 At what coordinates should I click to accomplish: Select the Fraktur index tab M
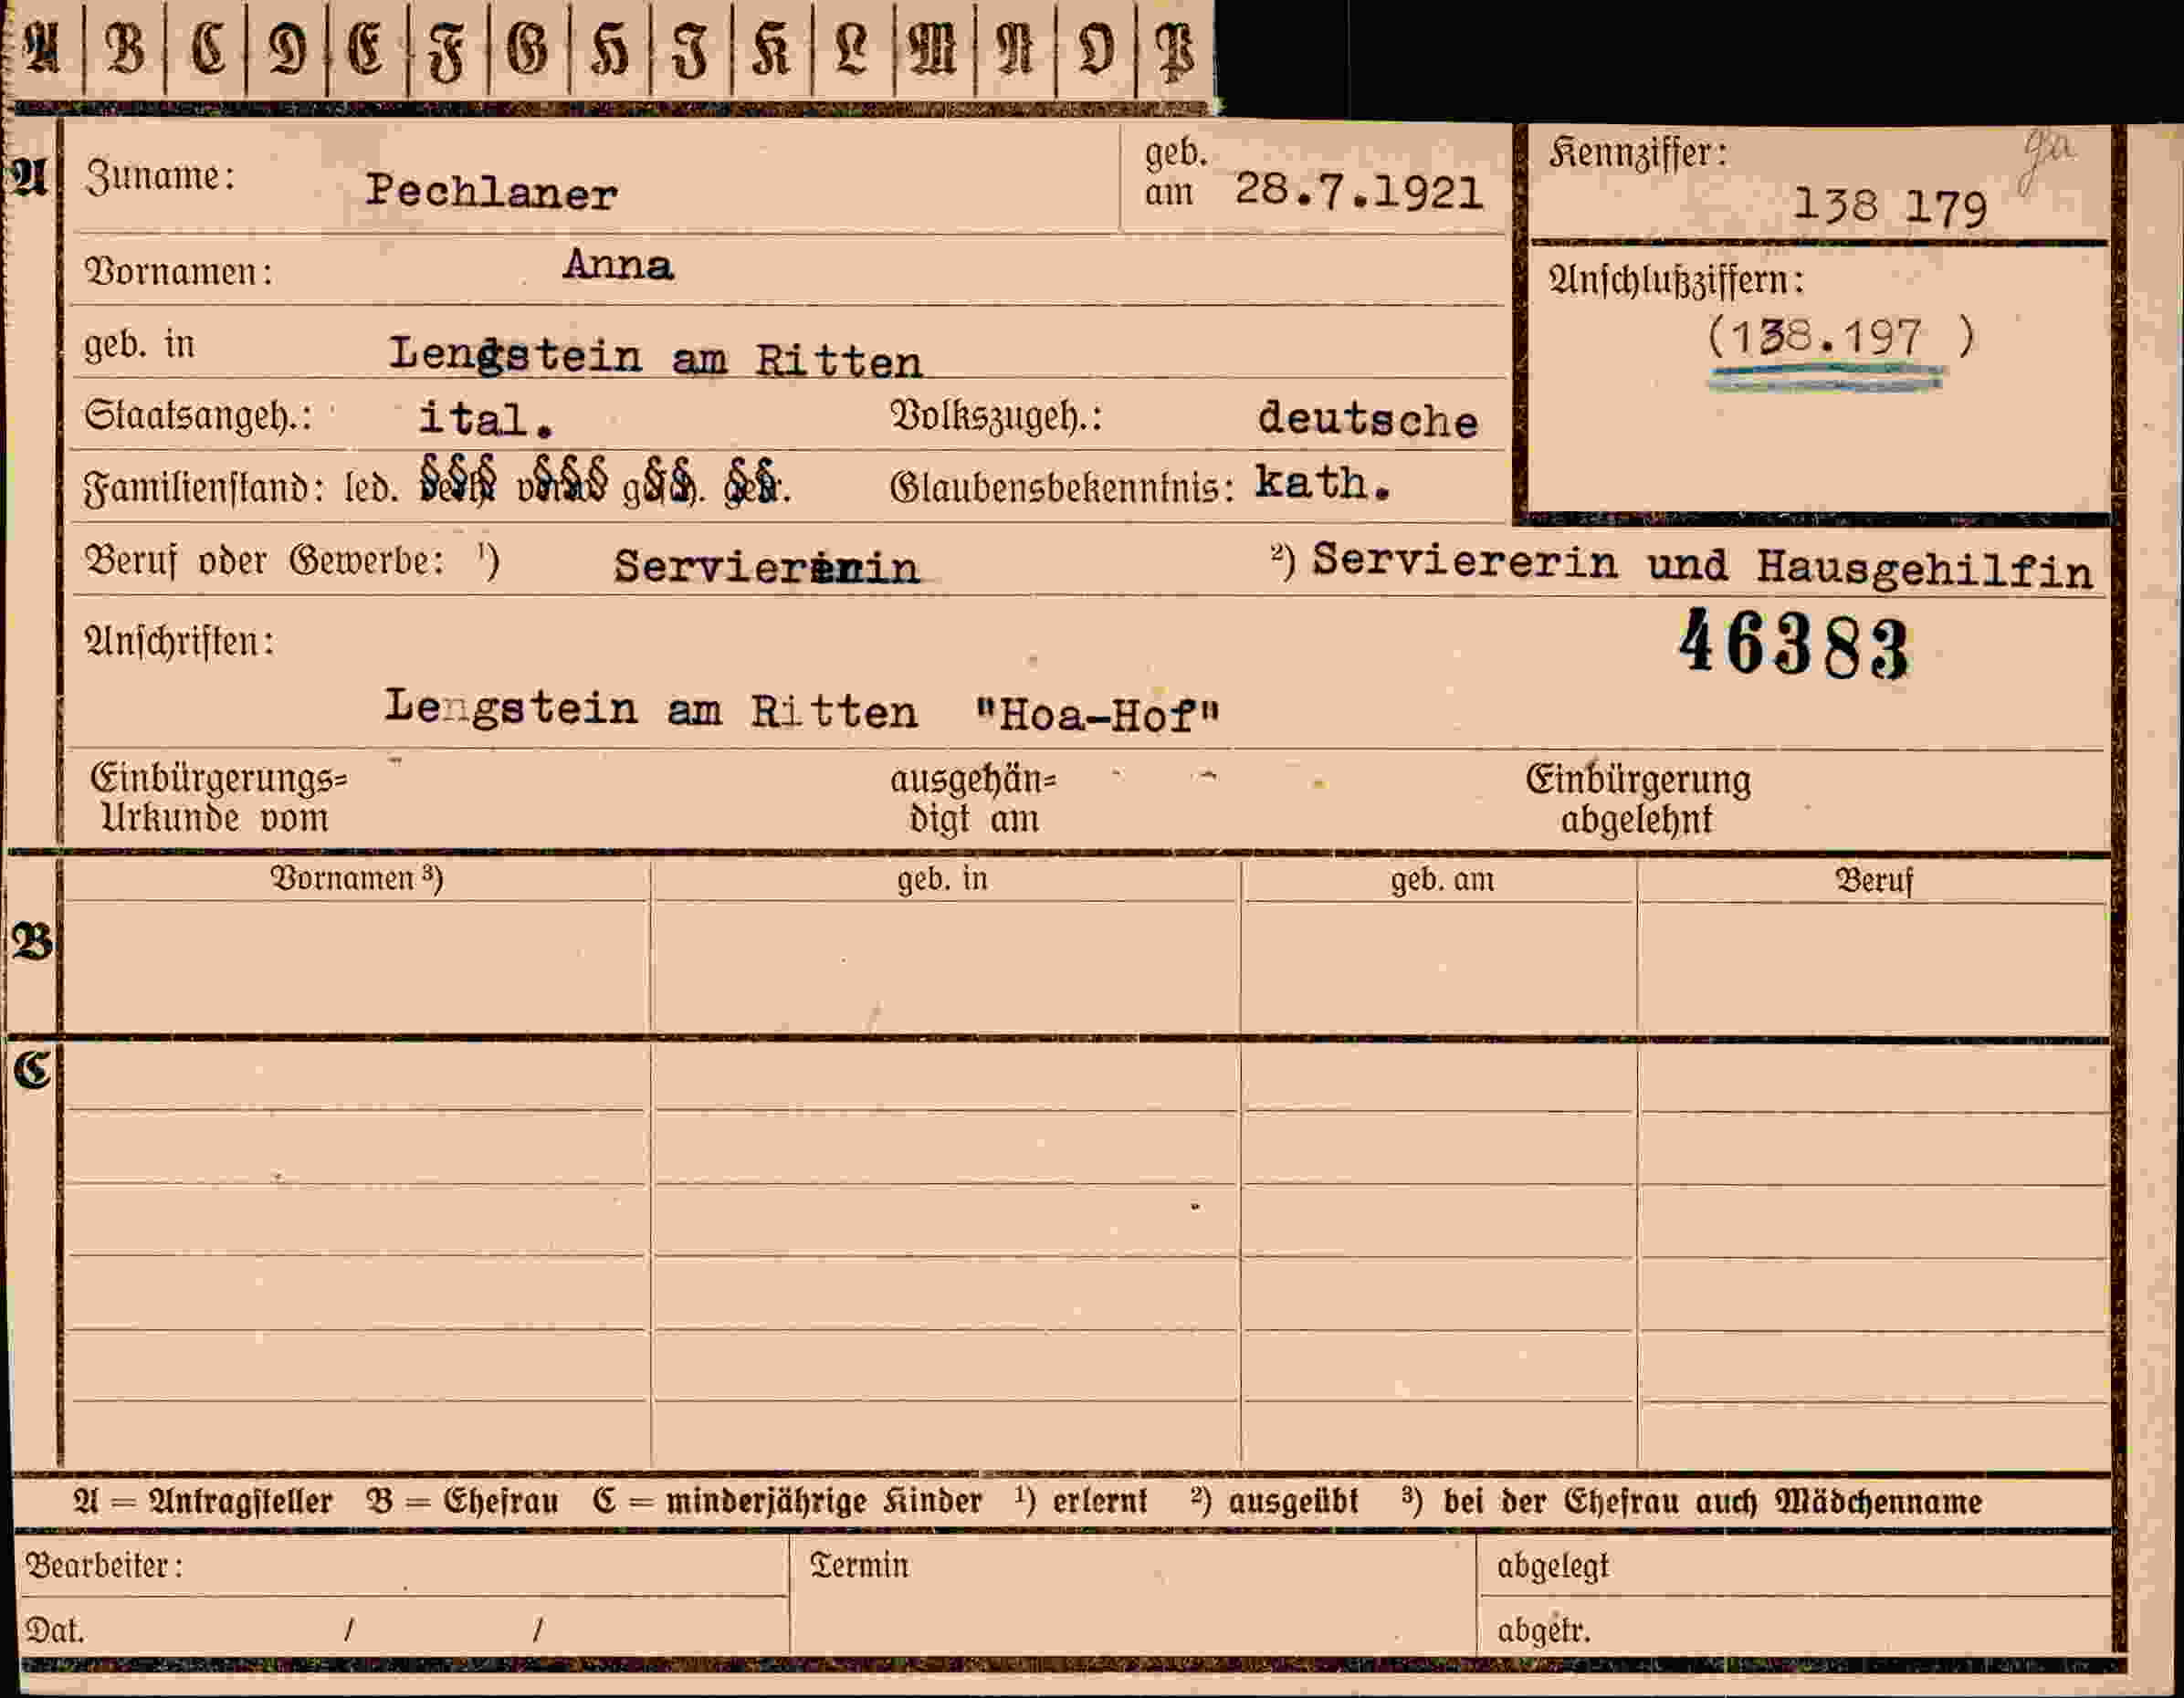(934, 50)
